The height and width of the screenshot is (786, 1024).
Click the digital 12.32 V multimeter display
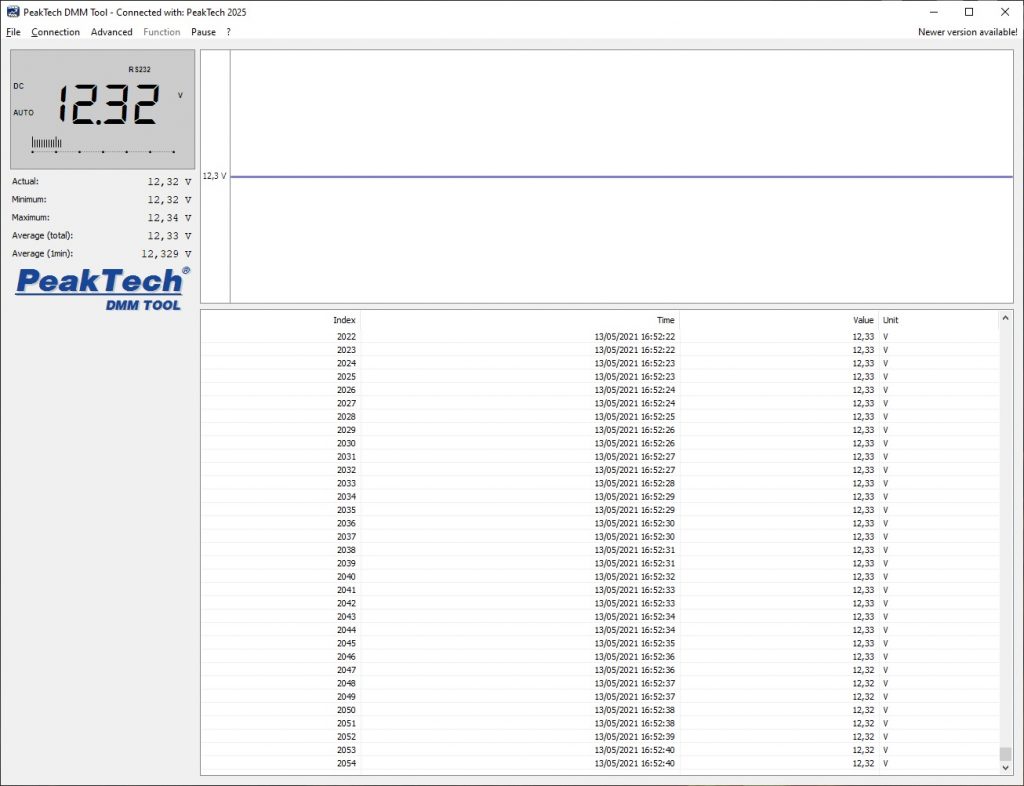coord(100,109)
